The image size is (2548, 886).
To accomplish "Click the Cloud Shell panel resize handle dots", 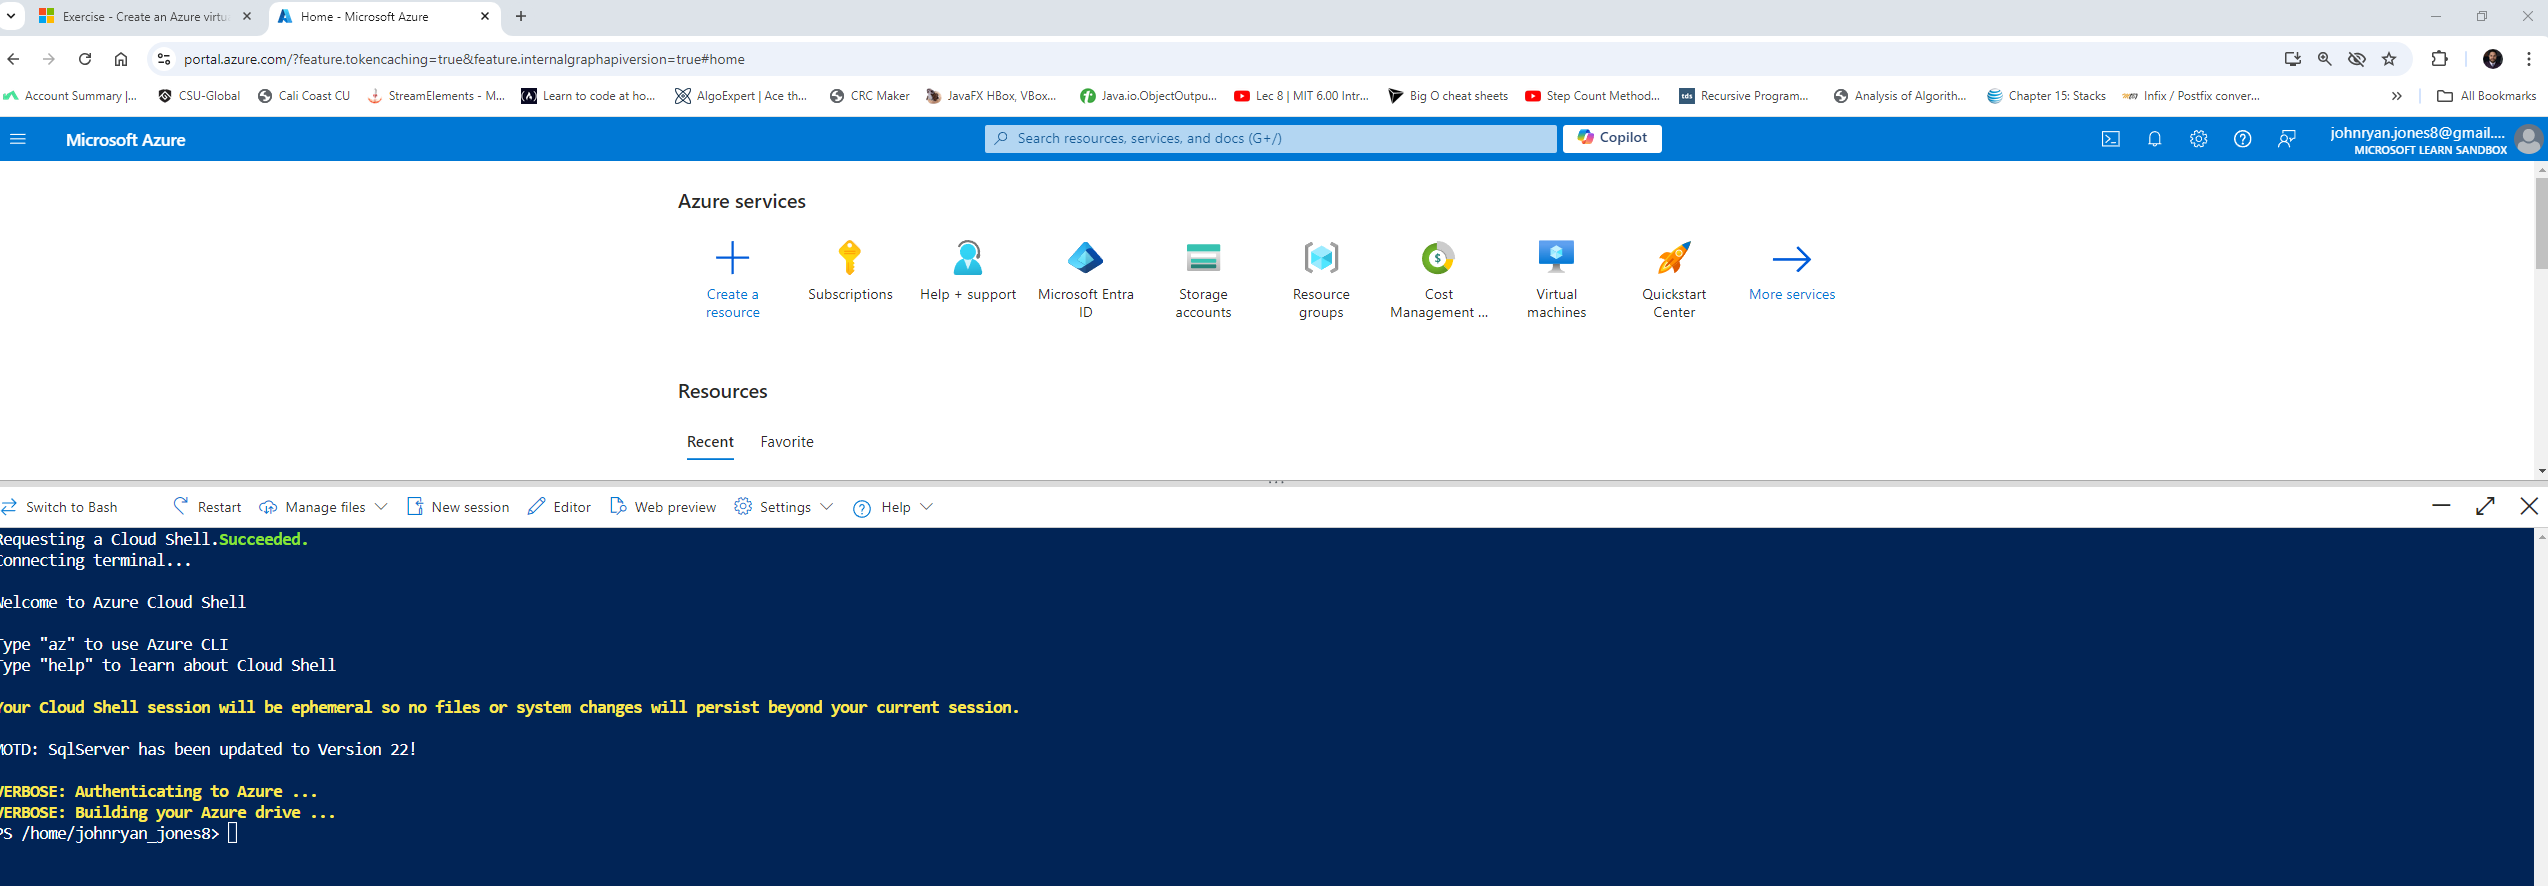I will click(x=1276, y=483).
